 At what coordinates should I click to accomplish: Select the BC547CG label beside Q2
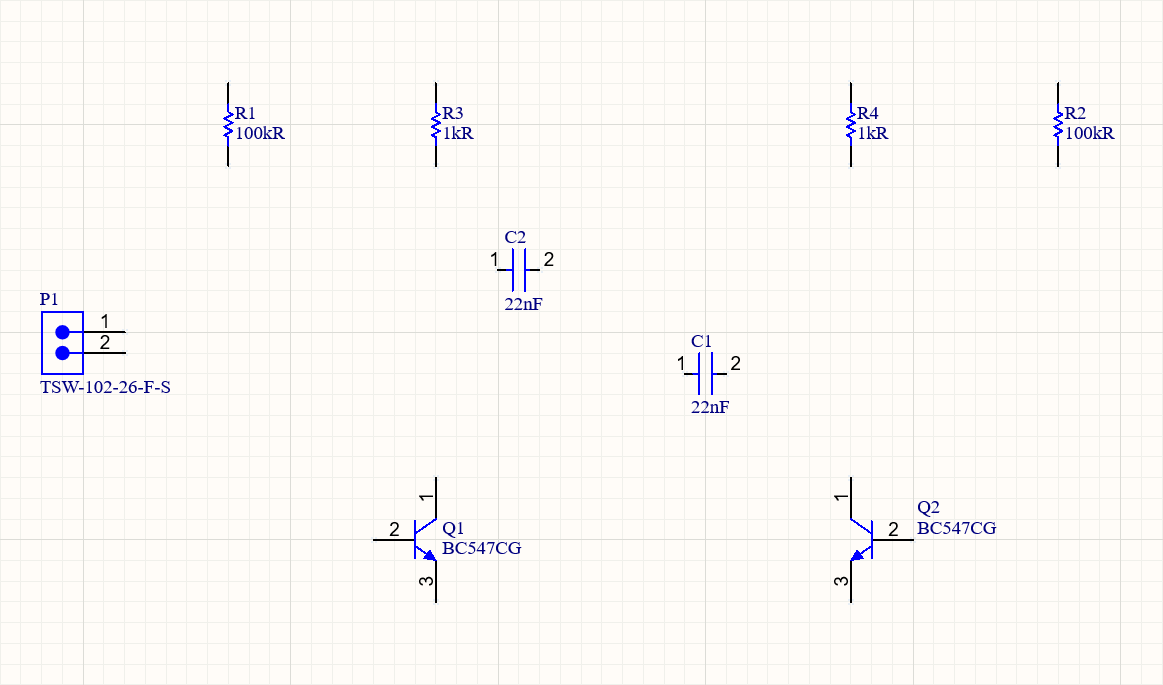click(956, 529)
